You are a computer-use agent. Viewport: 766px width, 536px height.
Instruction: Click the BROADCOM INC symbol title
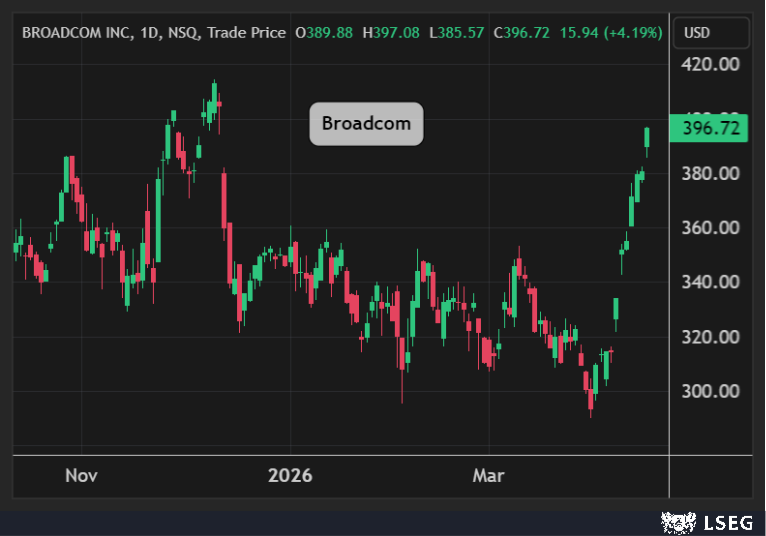point(73,33)
